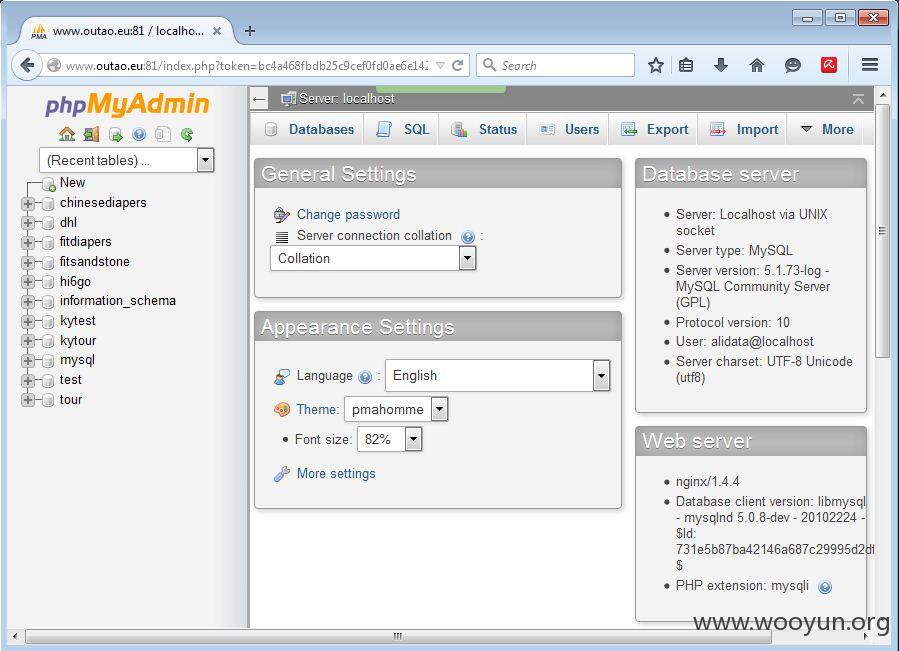This screenshot has height=651, width=899.
Task: Click the red Avira extension icon in toolbar
Action: [x=829, y=65]
